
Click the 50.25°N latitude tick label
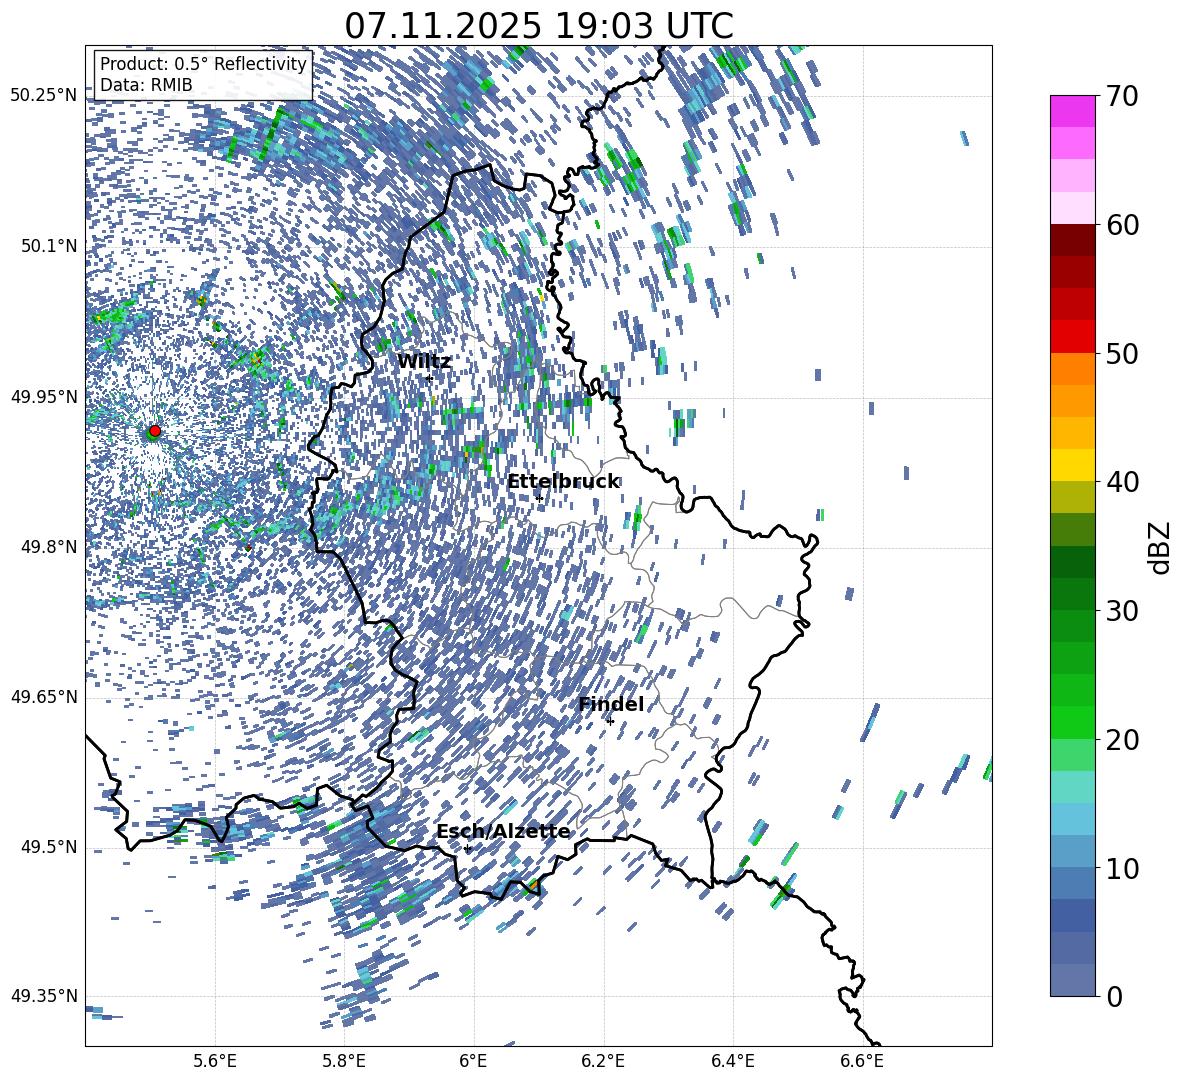pyautogui.click(x=43, y=96)
